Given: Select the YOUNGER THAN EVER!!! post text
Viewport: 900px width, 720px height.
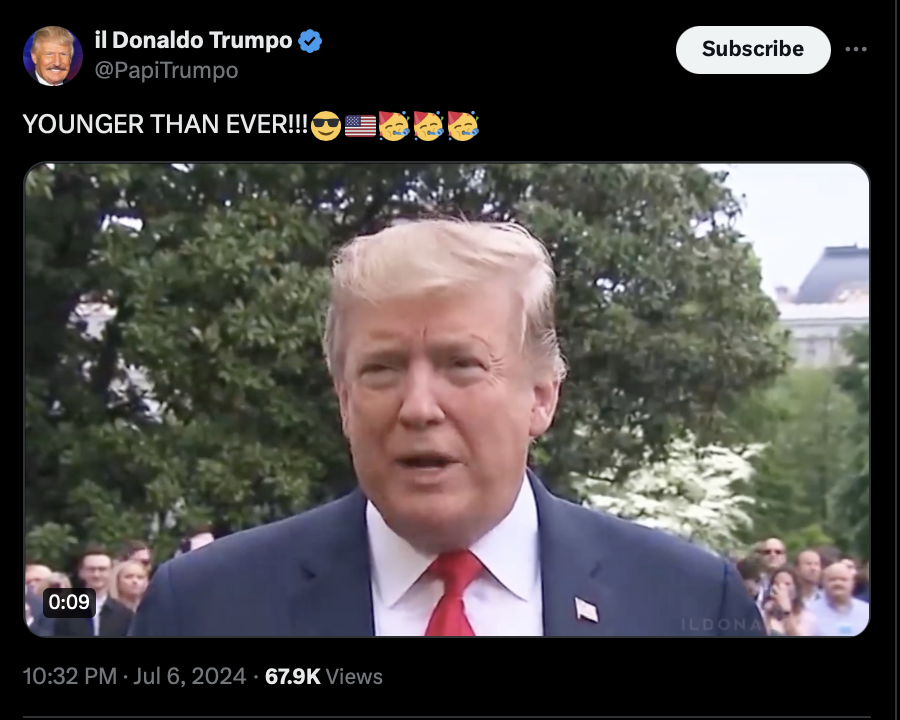Looking at the screenshot, I should (165, 124).
